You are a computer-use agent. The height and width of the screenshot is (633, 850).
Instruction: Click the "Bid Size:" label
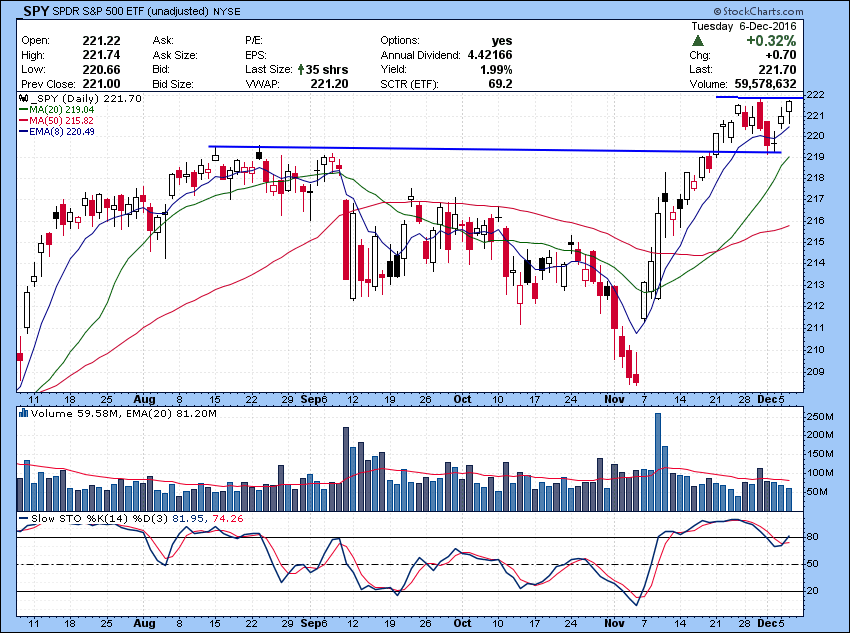point(173,84)
